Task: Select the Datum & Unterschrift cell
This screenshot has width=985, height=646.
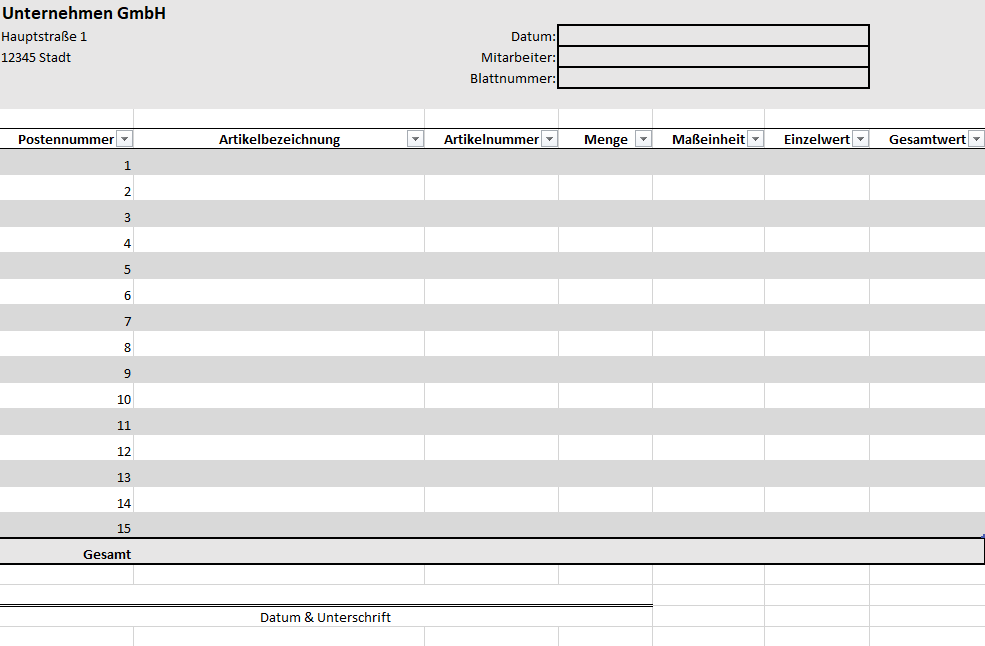Action: pos(325,617)
